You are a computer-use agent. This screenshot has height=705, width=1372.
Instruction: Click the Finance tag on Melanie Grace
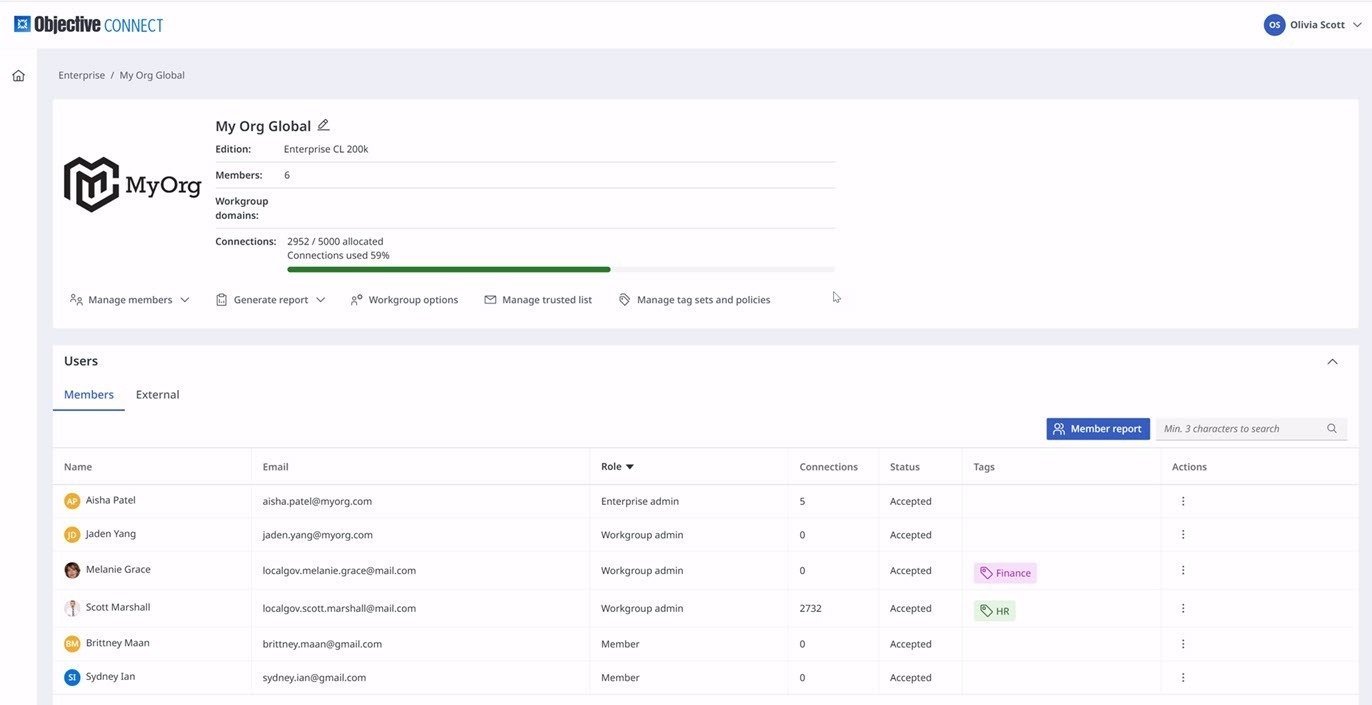point(1005,573)
